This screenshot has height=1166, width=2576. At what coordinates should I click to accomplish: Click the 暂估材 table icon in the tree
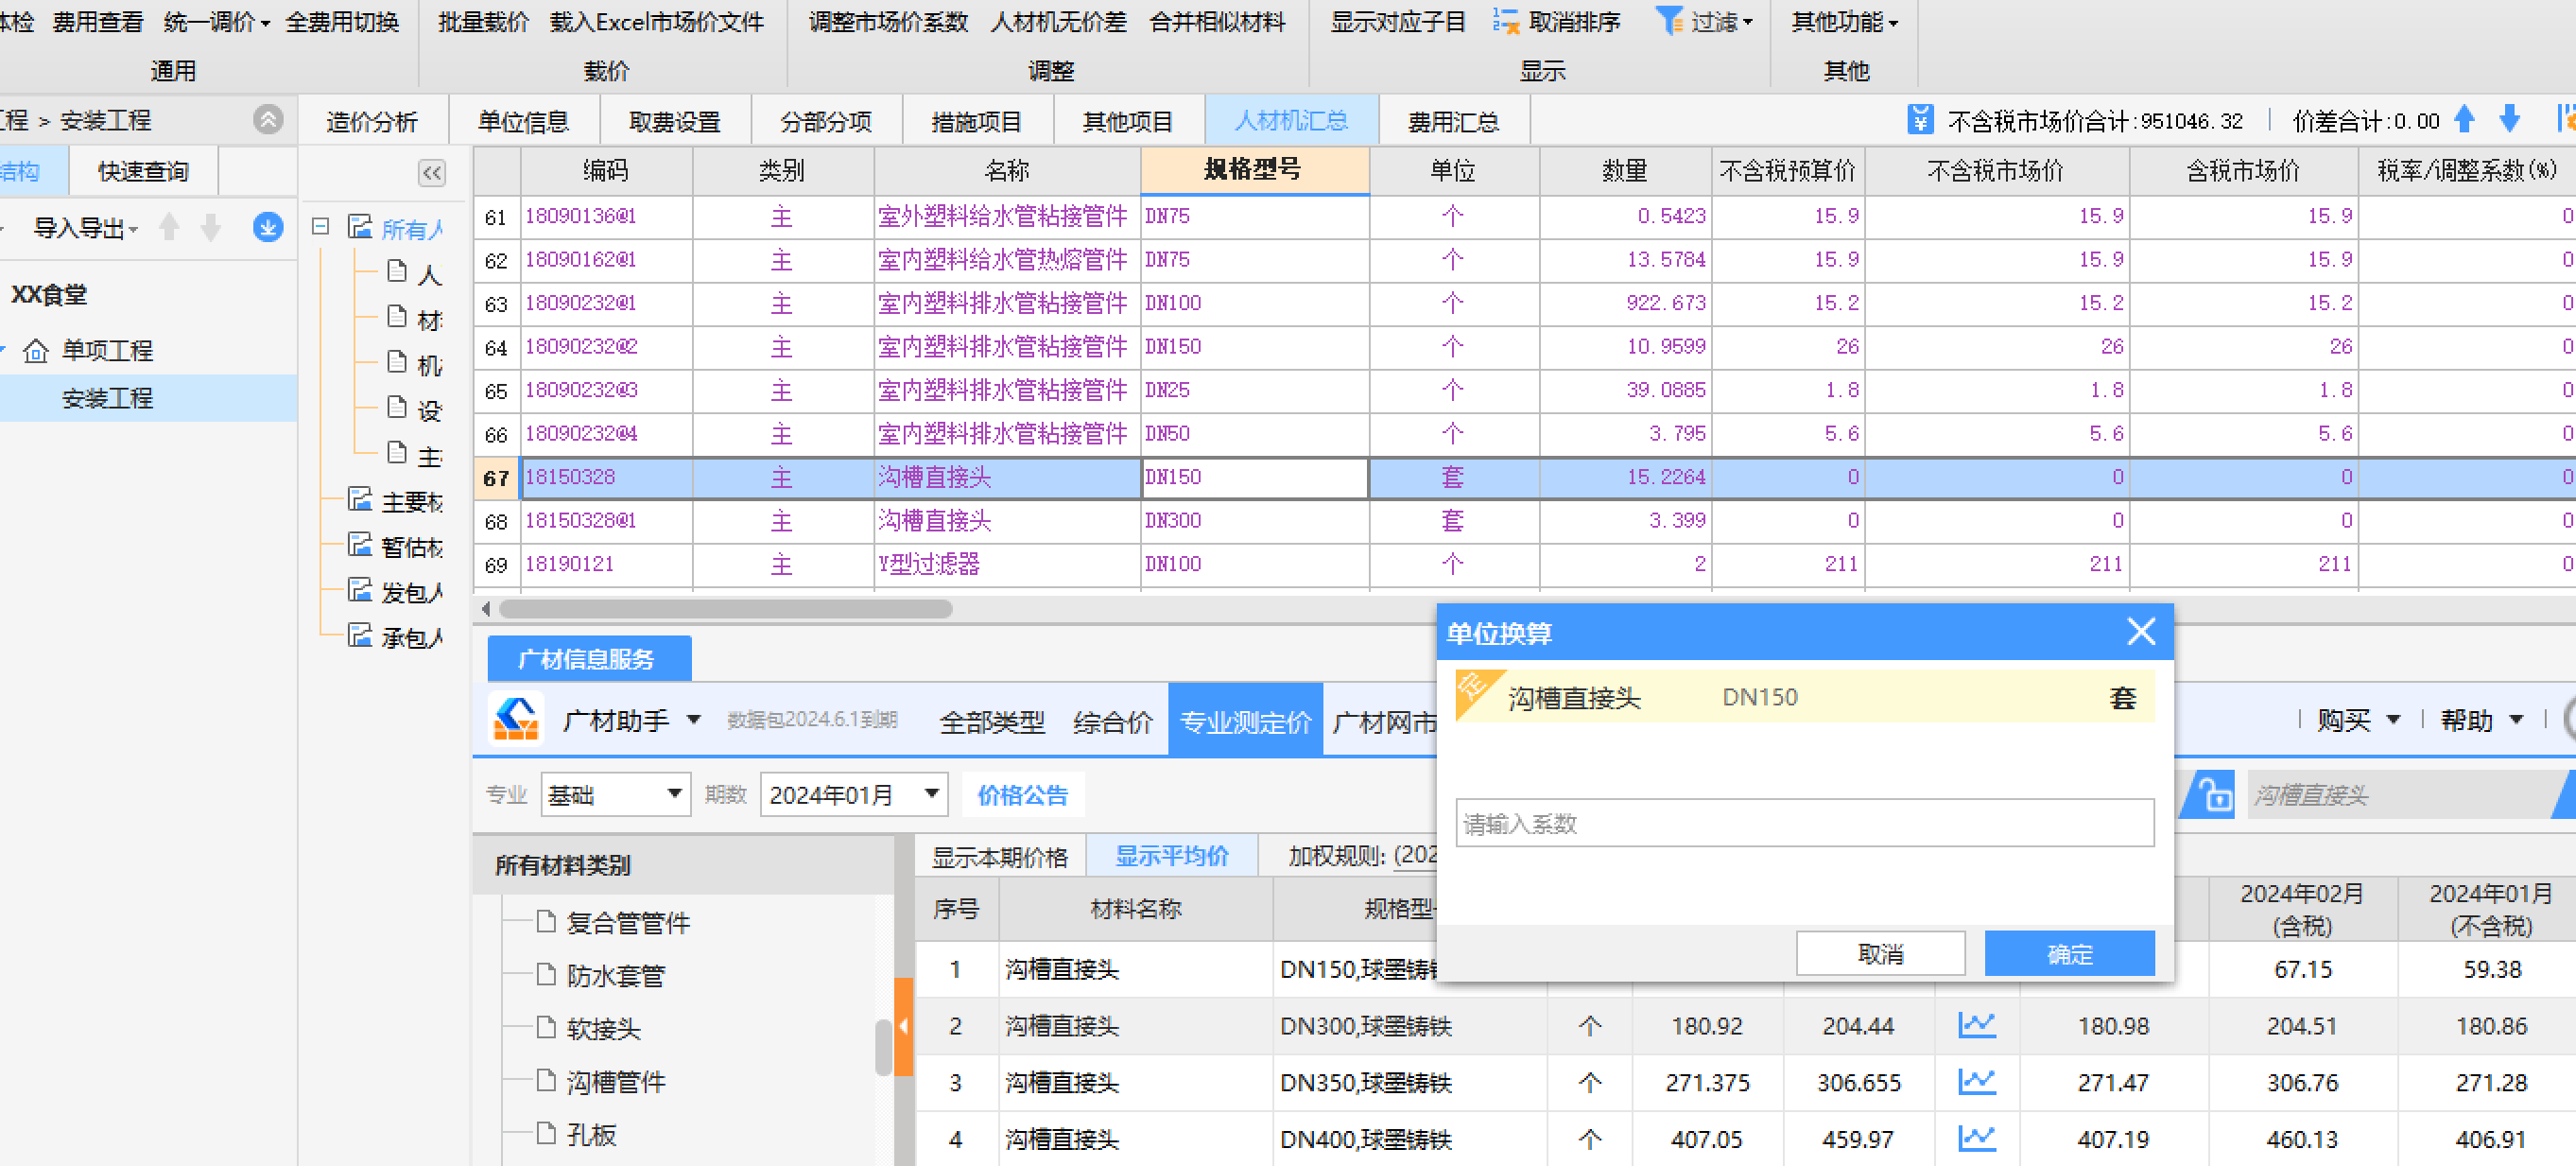[360, 544]
